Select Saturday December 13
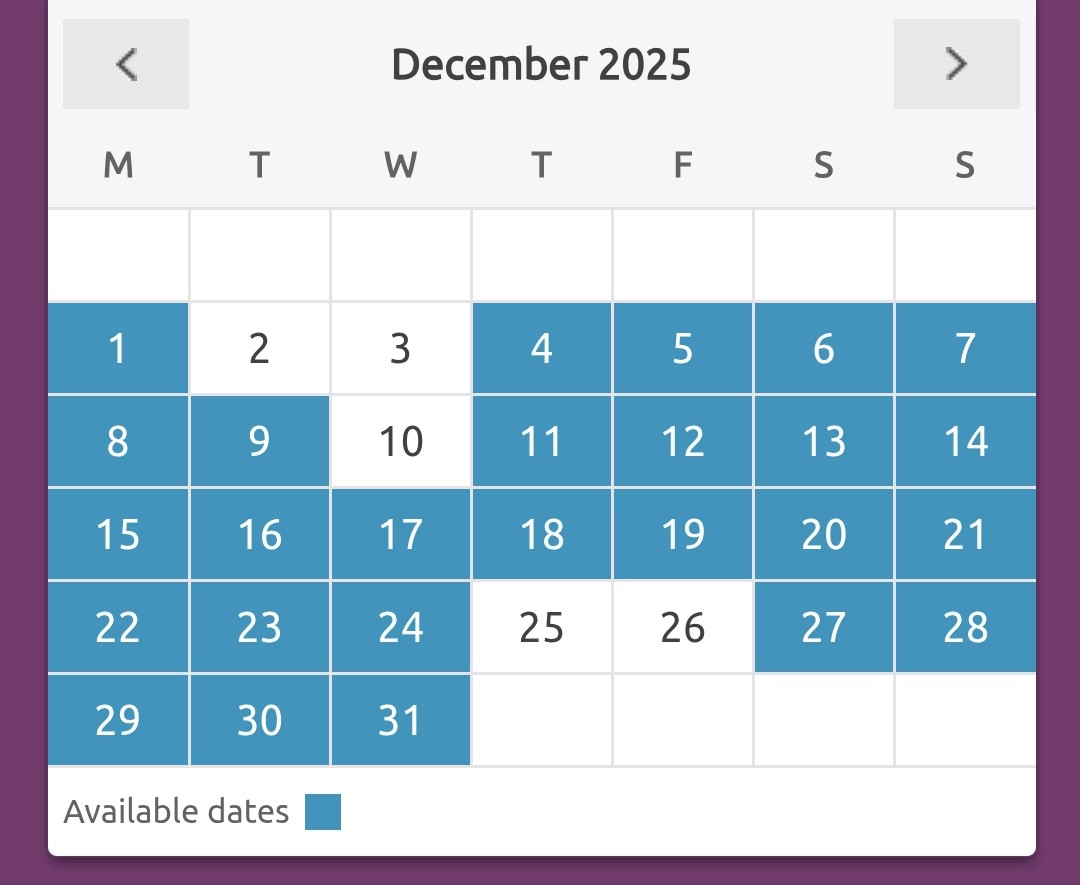This screenshot has width=1080, height=885. (x=824, y=441)
